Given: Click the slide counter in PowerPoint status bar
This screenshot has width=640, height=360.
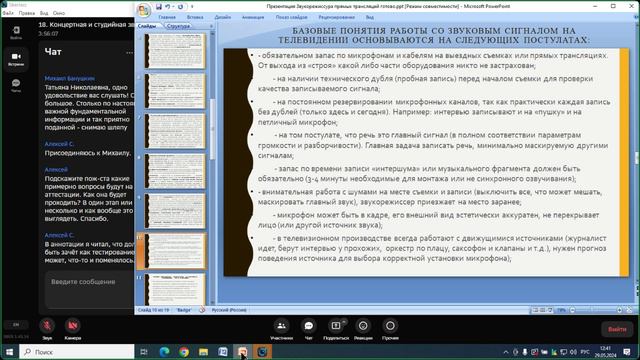Looking at the screenshot, I should [x=153, y=310].
